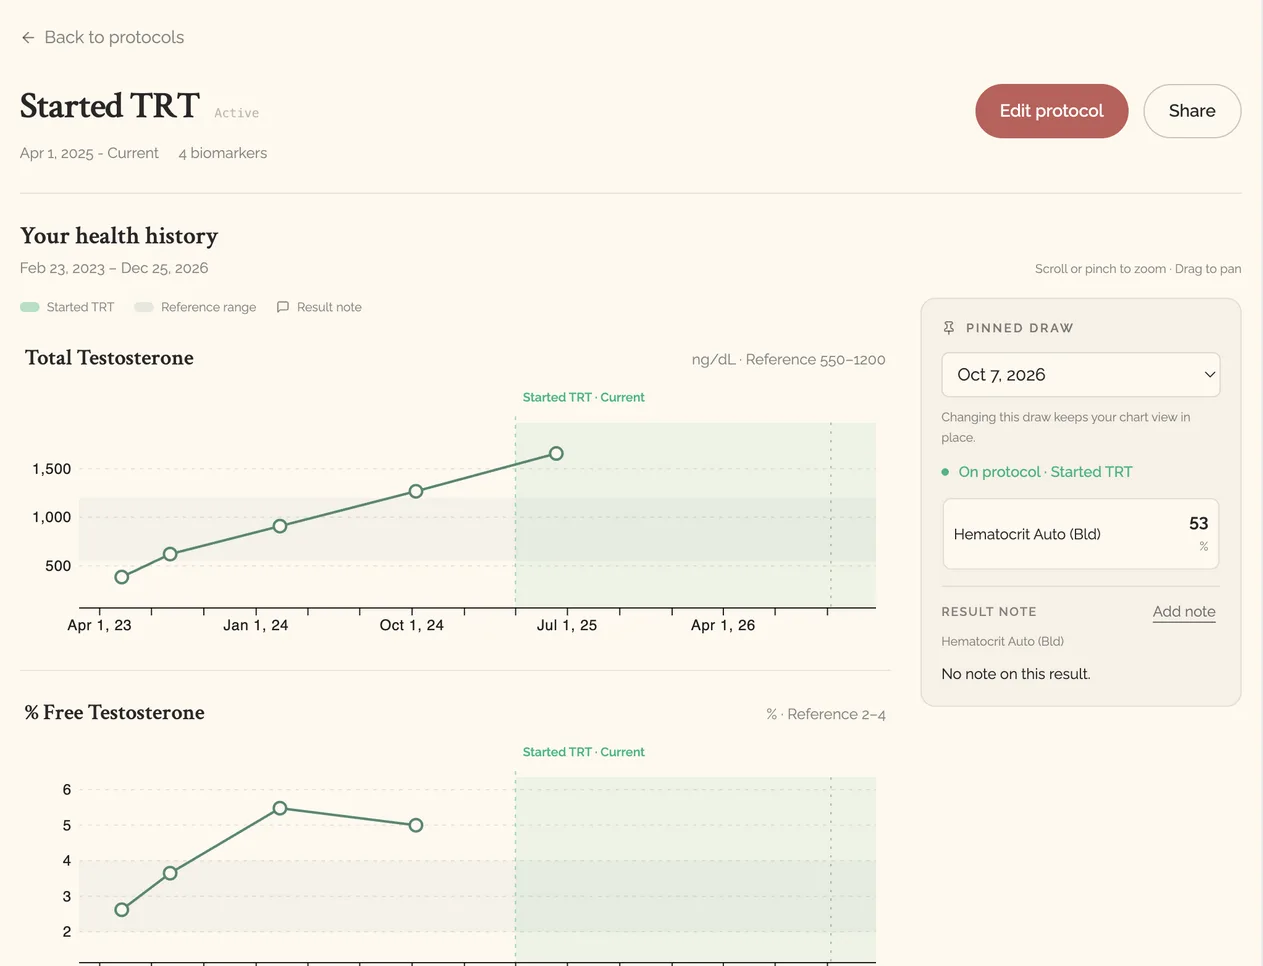Click the Reference range legend swatch

coord(144,307)
